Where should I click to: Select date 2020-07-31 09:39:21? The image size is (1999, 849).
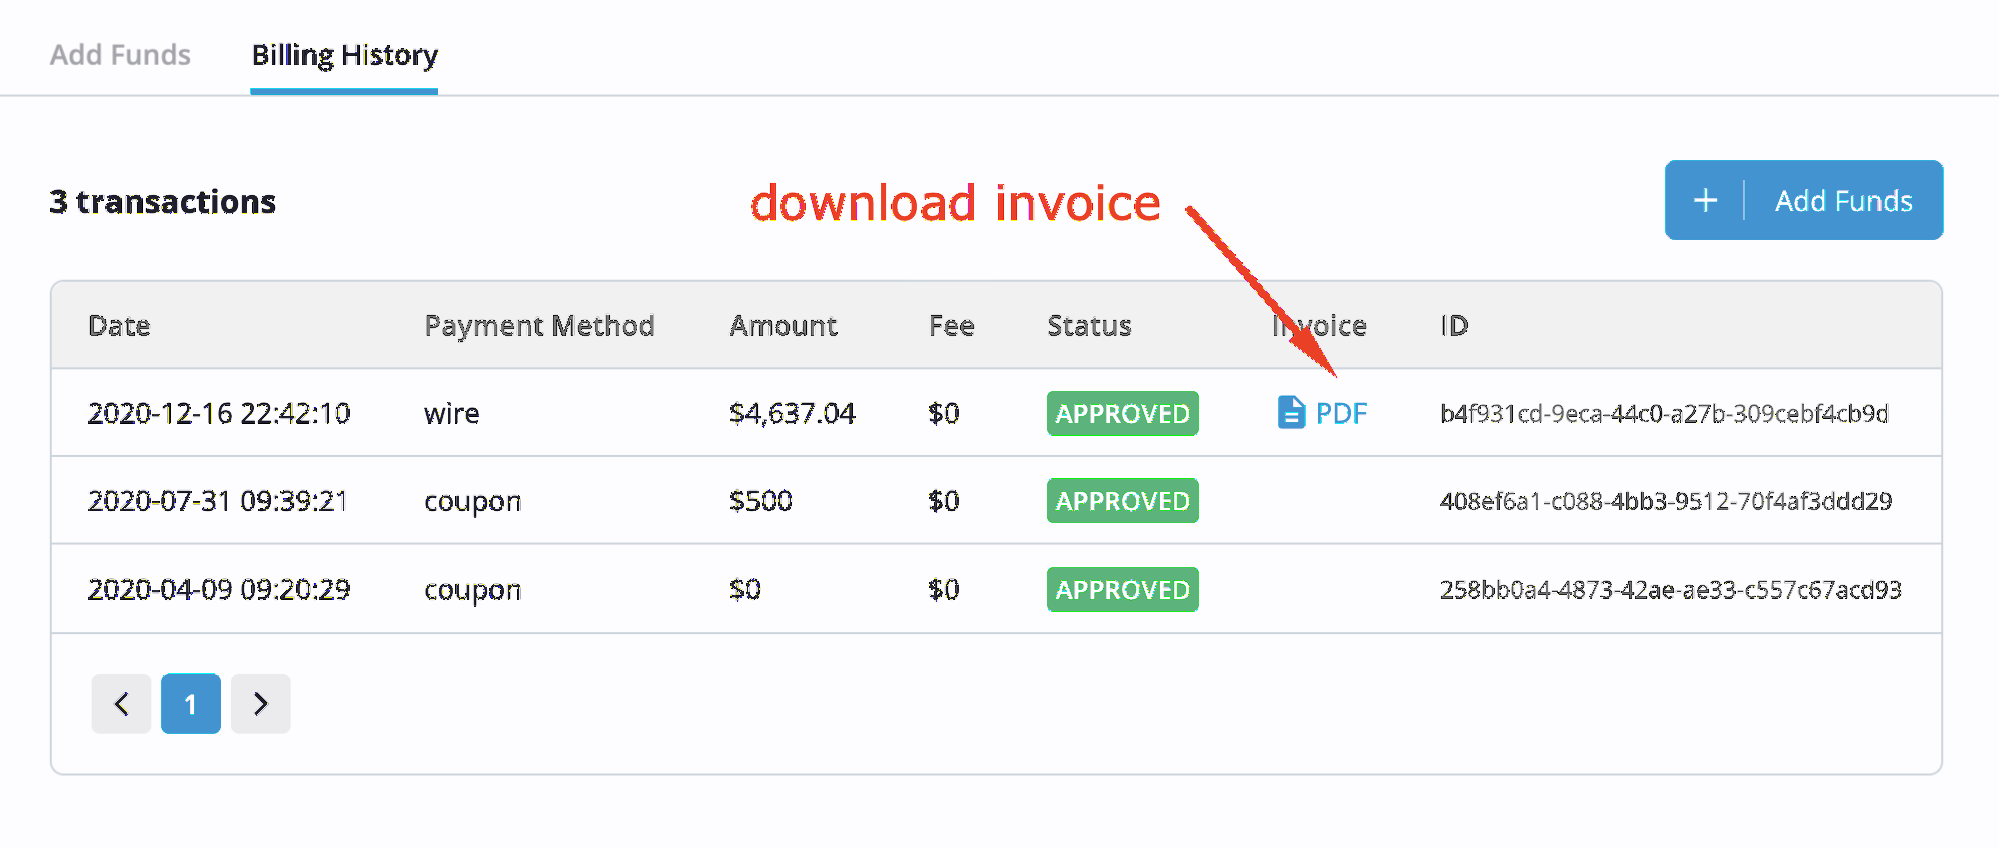pyautogui.click(x=218, y=501)
